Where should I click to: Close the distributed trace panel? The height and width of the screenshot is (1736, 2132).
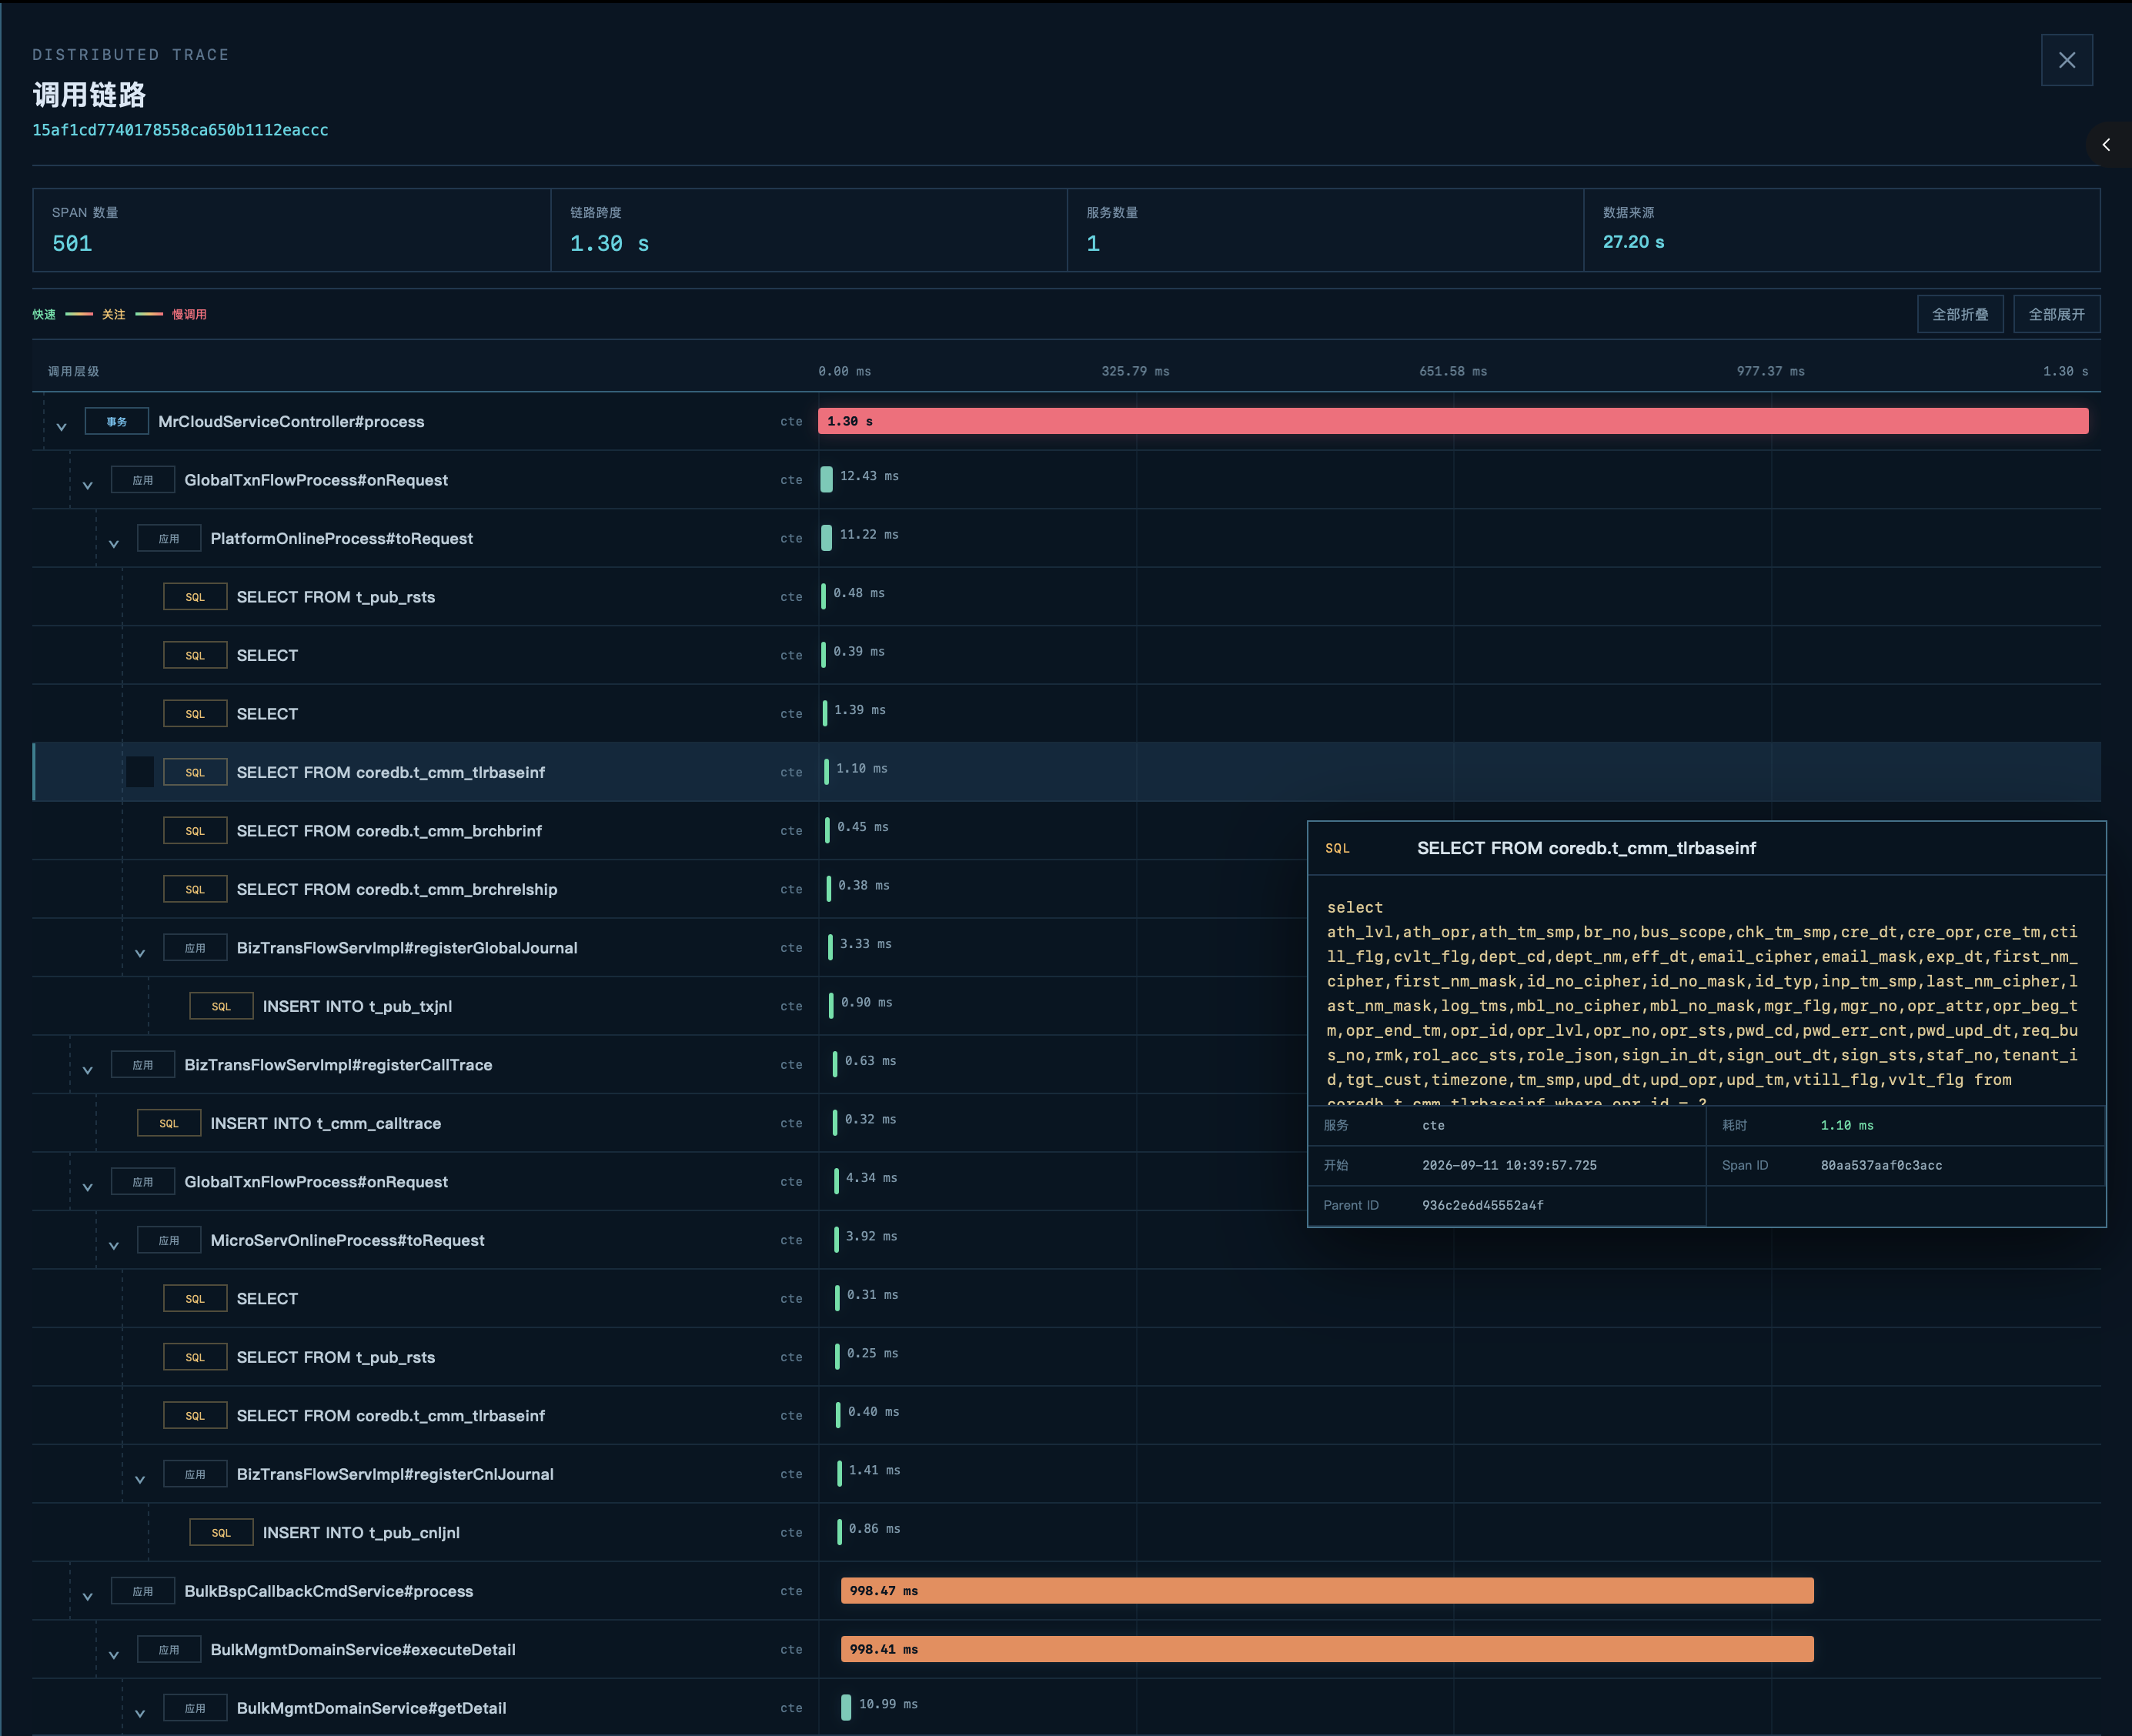(2066, 60)
